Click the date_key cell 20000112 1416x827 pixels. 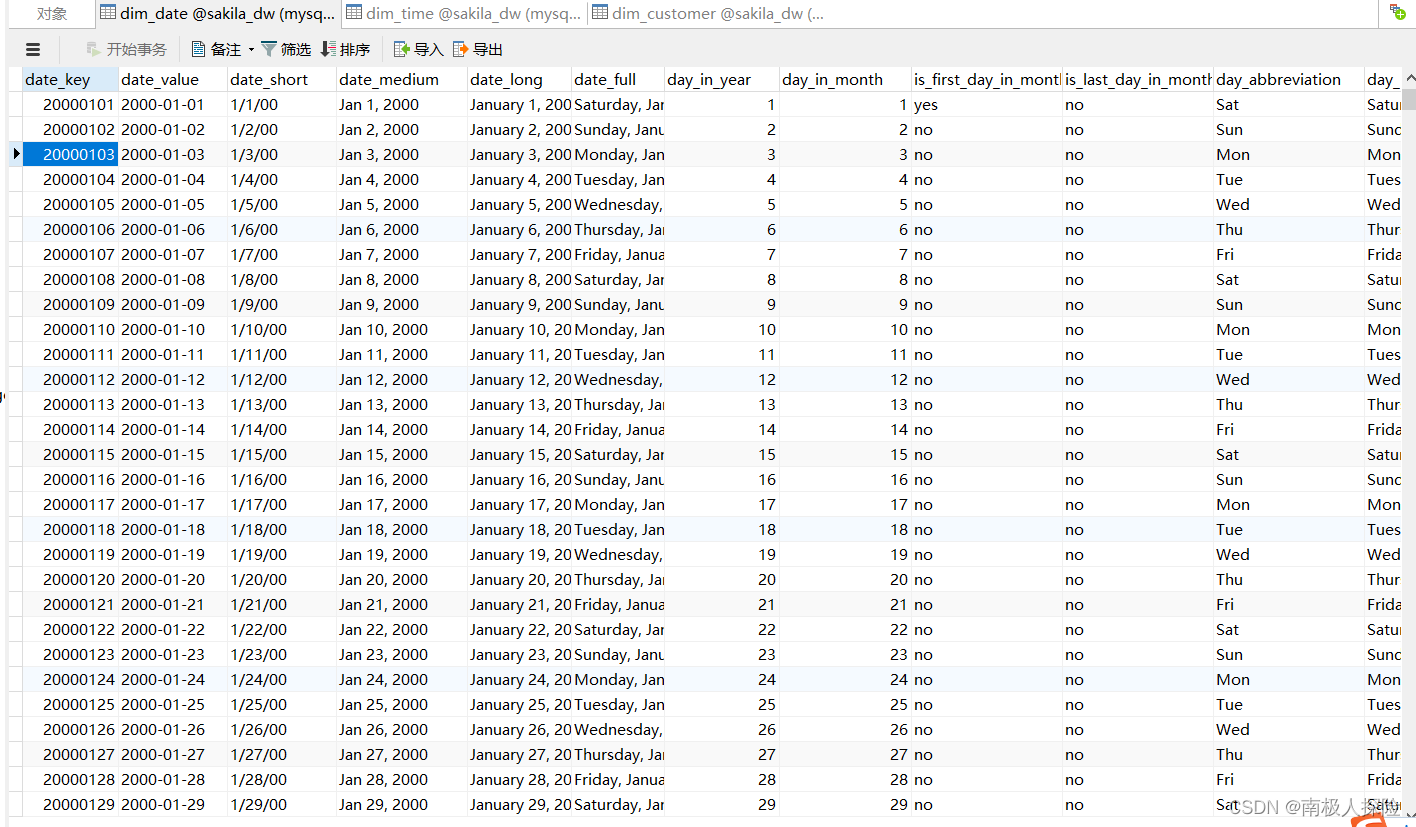pos(70,379)
